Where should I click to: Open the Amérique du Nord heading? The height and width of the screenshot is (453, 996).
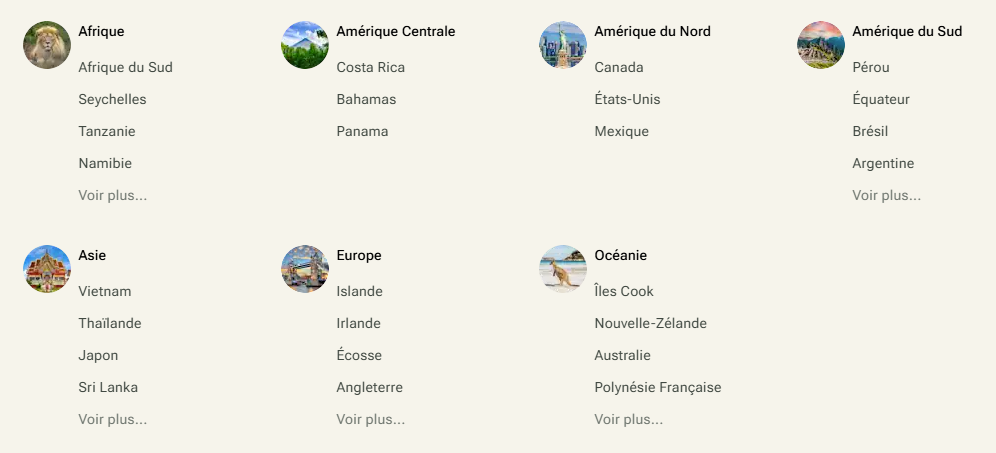652,31
